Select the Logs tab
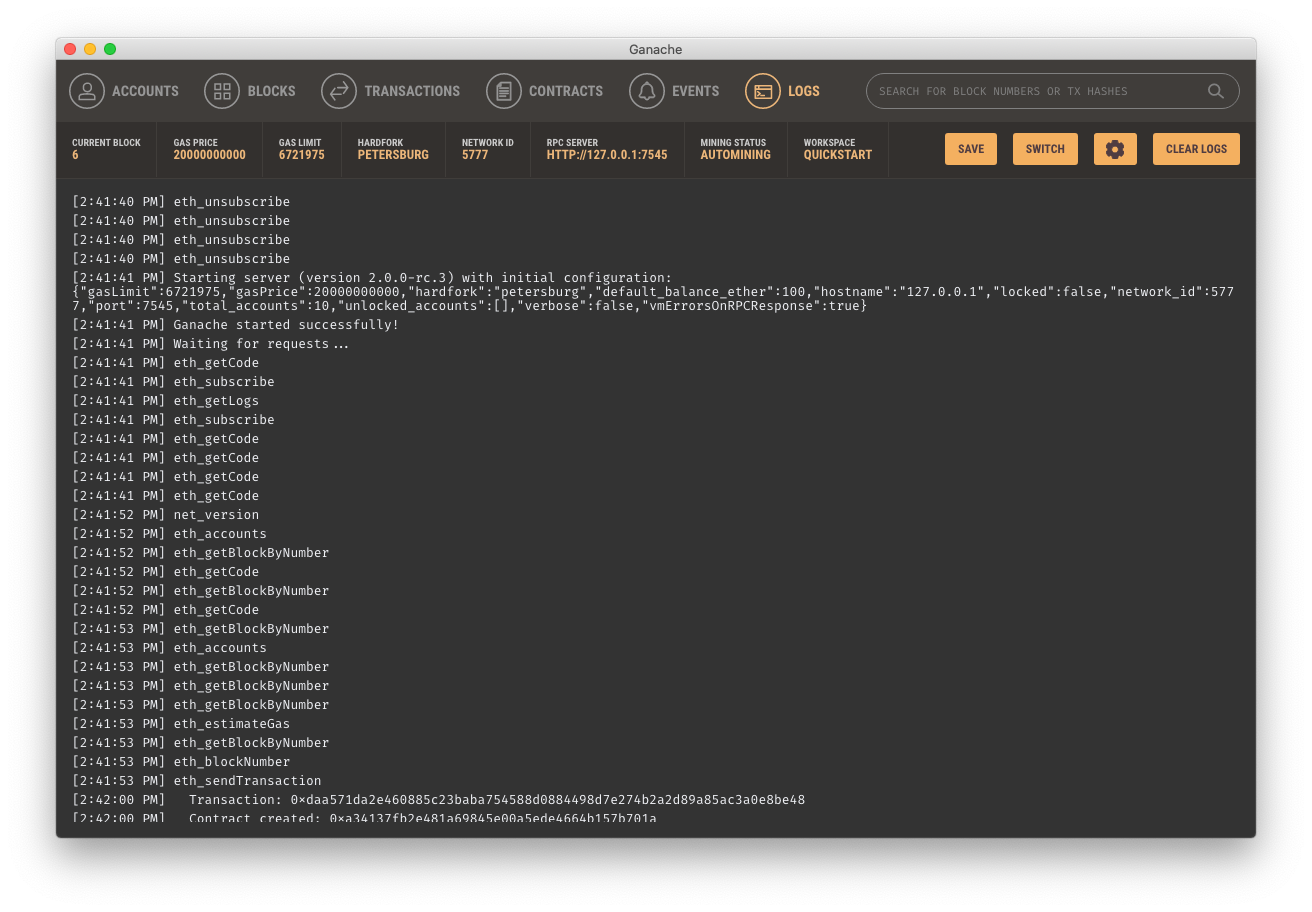This screenshot has width=1312, height=912. tap(783, 91)
